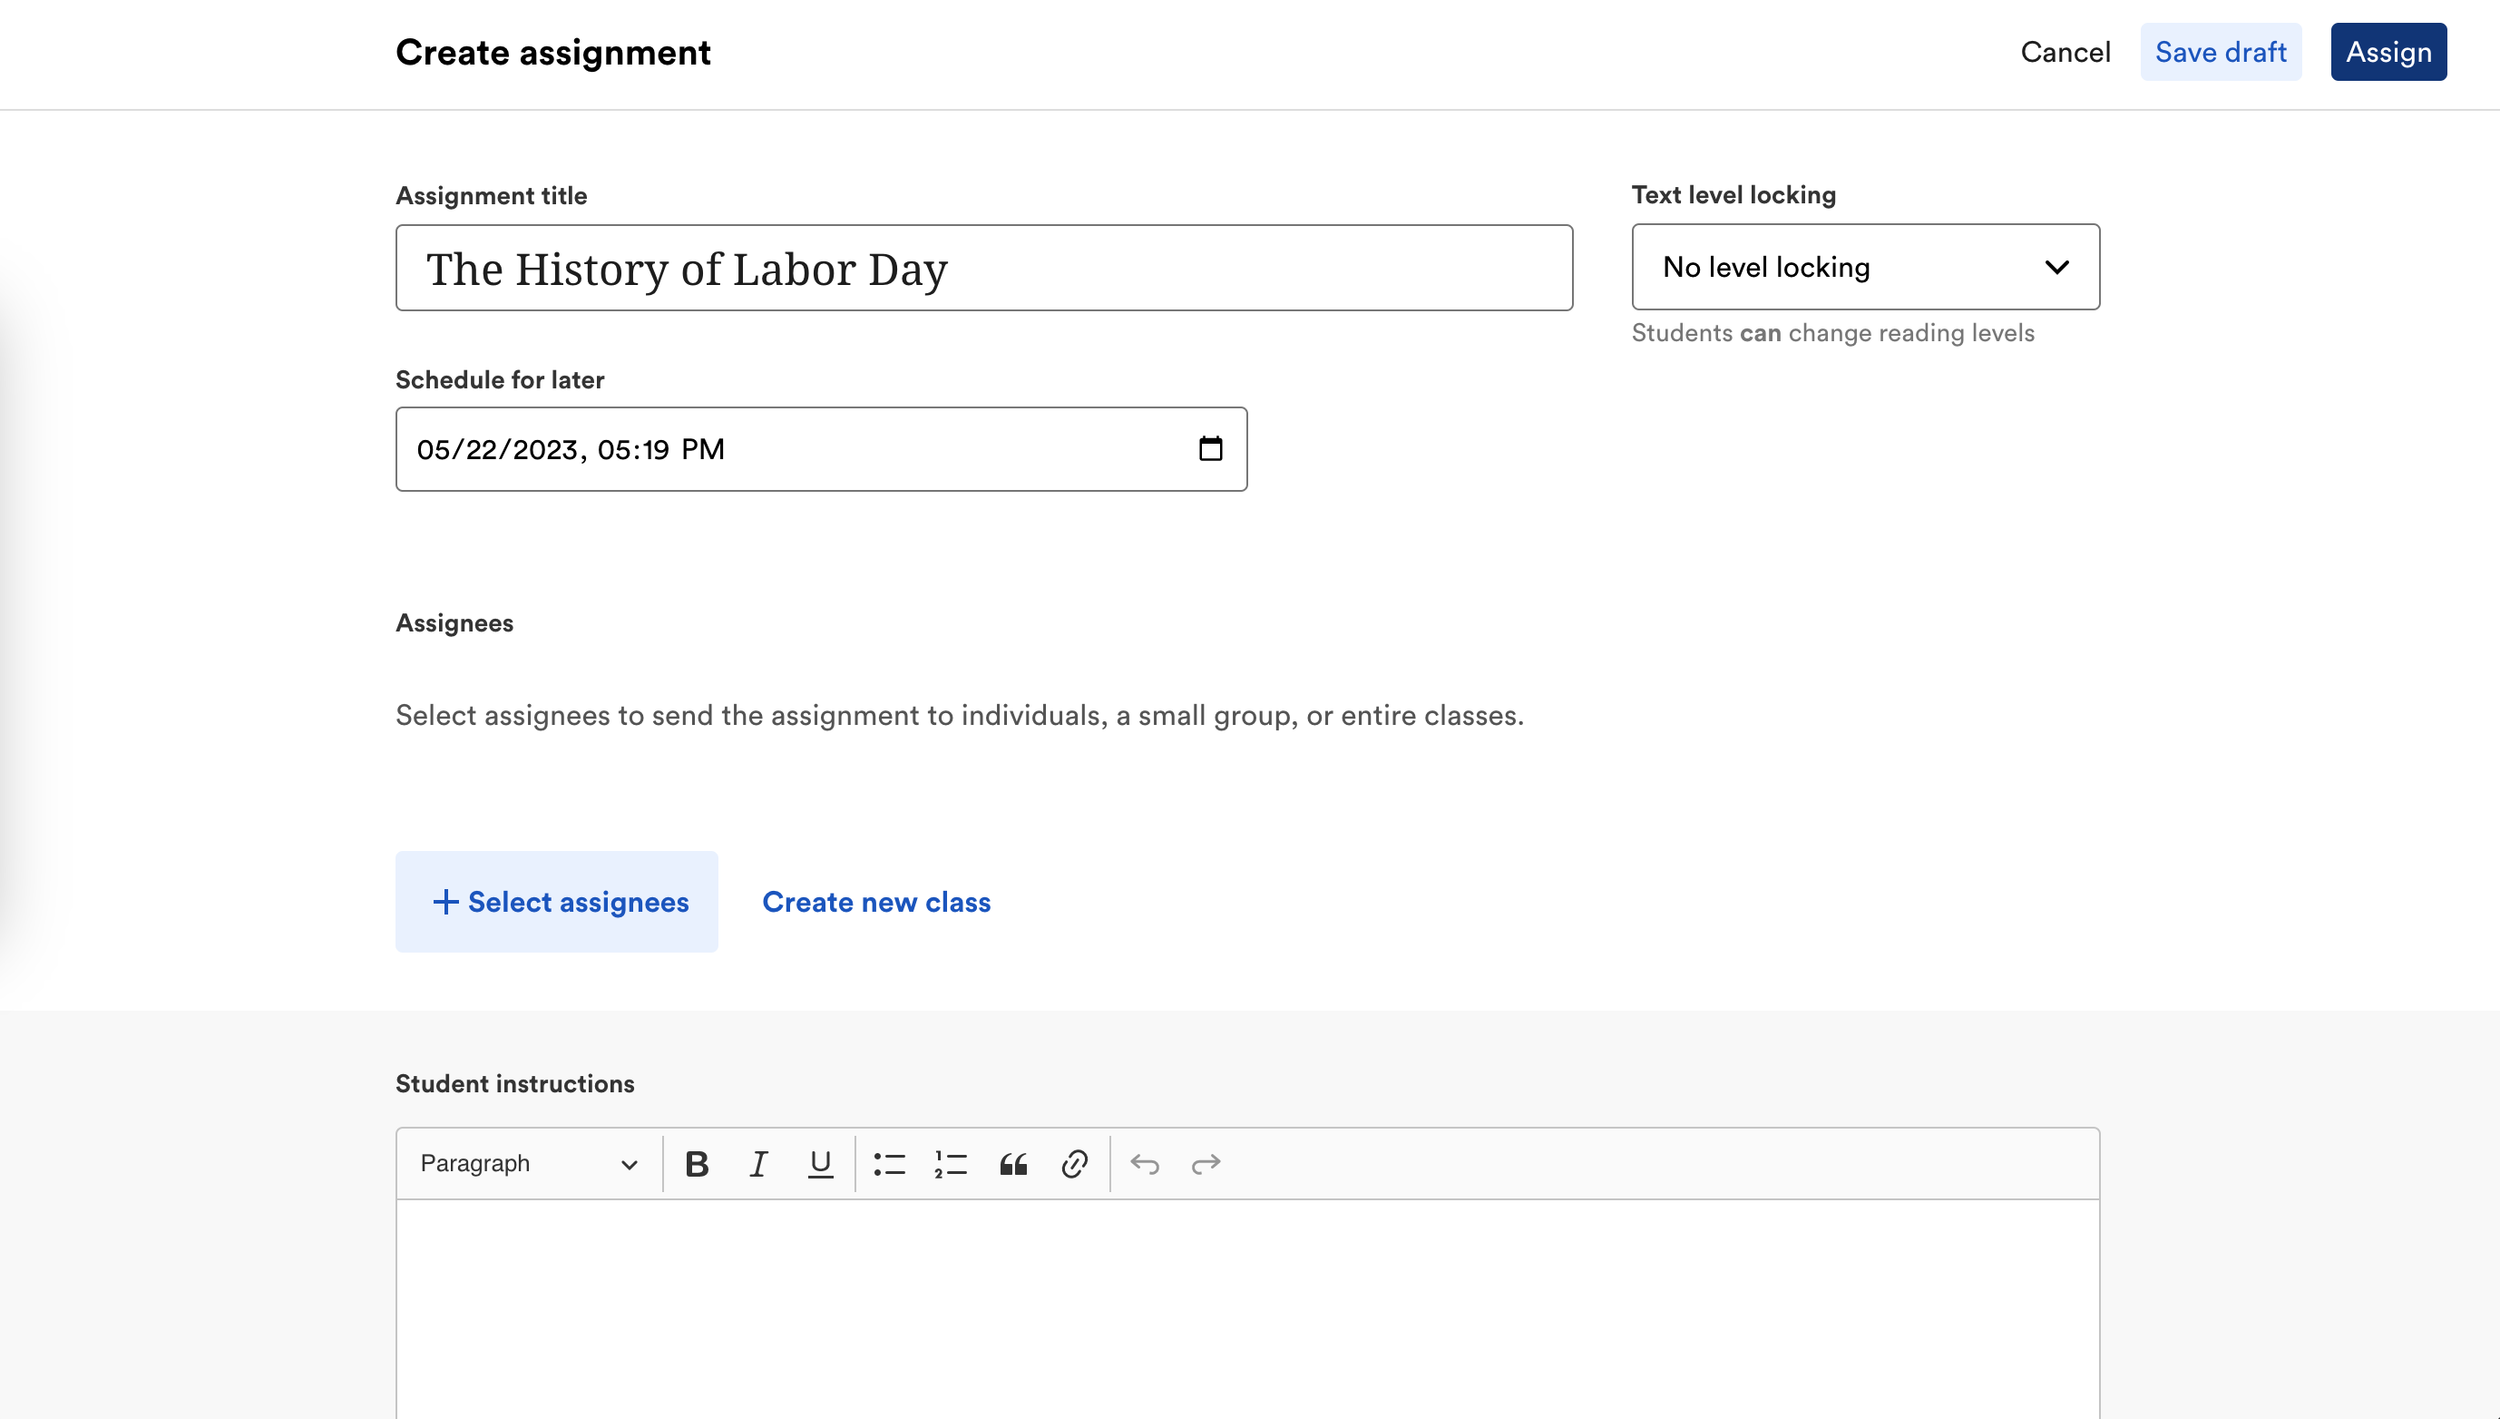Click the No level locking chevron arrow

(2056, 267)
